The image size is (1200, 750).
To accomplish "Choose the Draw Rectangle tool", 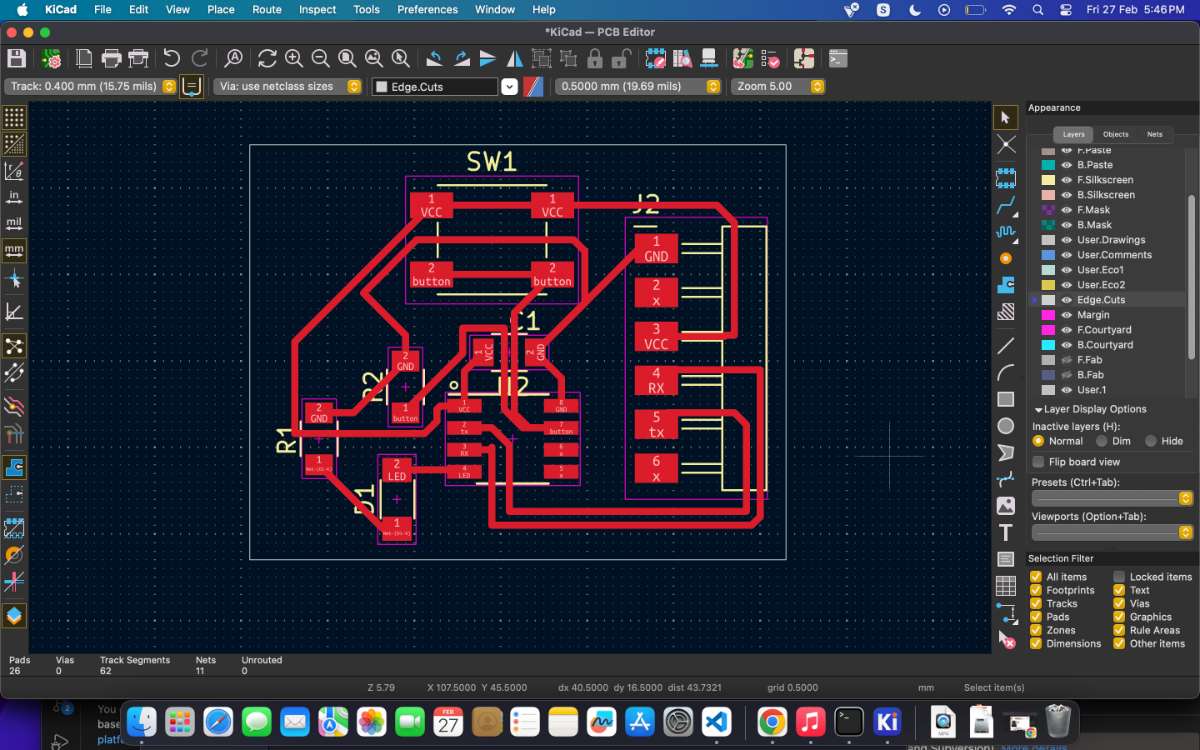I will pos(1006,399).
